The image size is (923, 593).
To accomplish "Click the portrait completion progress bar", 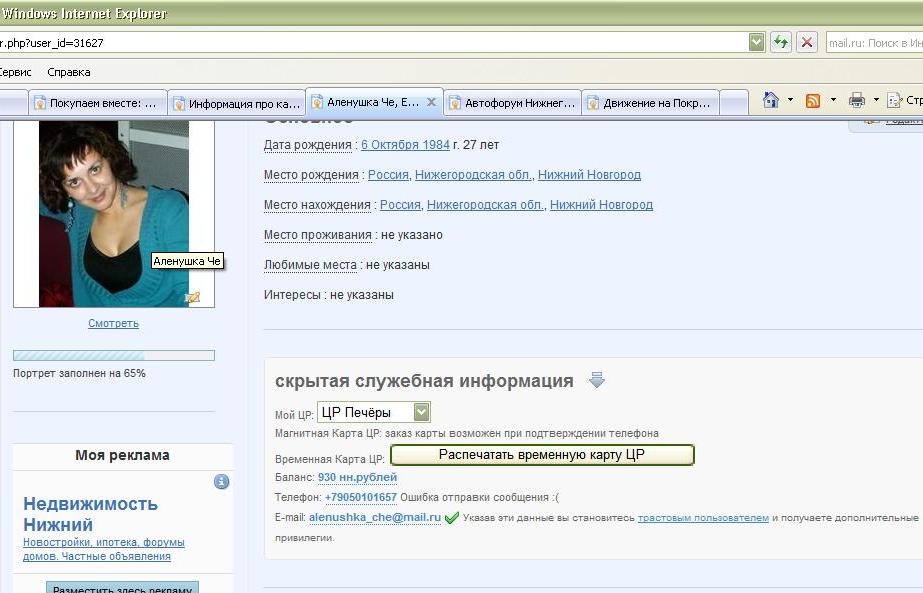I will [114, 355].
